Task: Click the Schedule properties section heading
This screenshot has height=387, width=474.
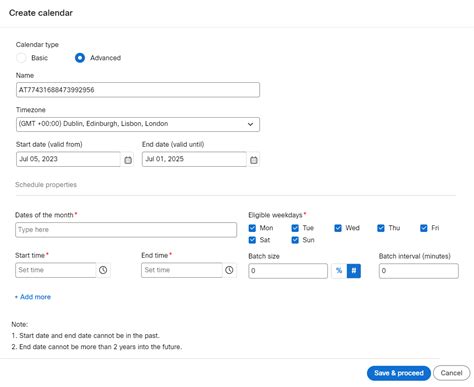Action: pos(46,185)
